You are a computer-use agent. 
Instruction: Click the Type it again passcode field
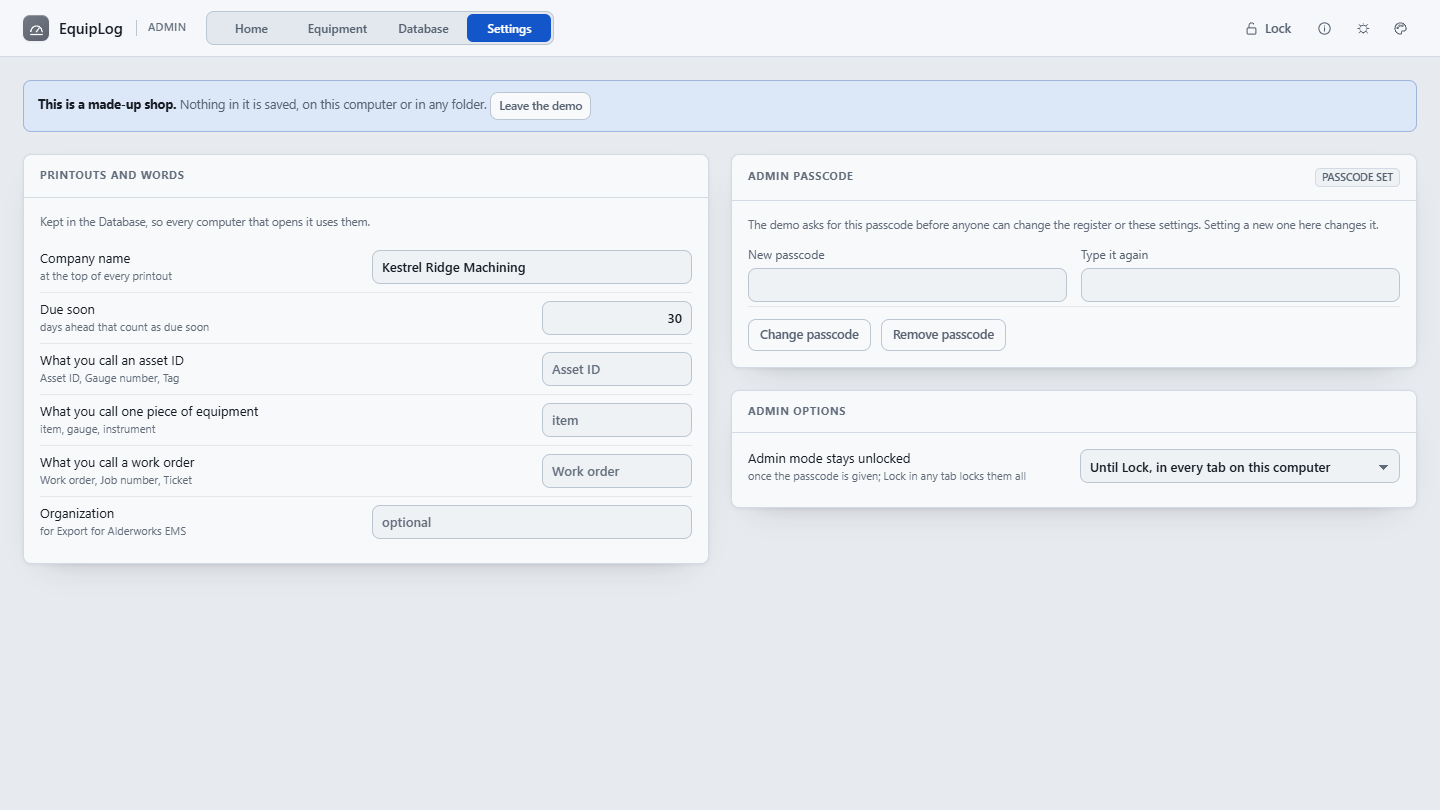[x=1240, y=285]
